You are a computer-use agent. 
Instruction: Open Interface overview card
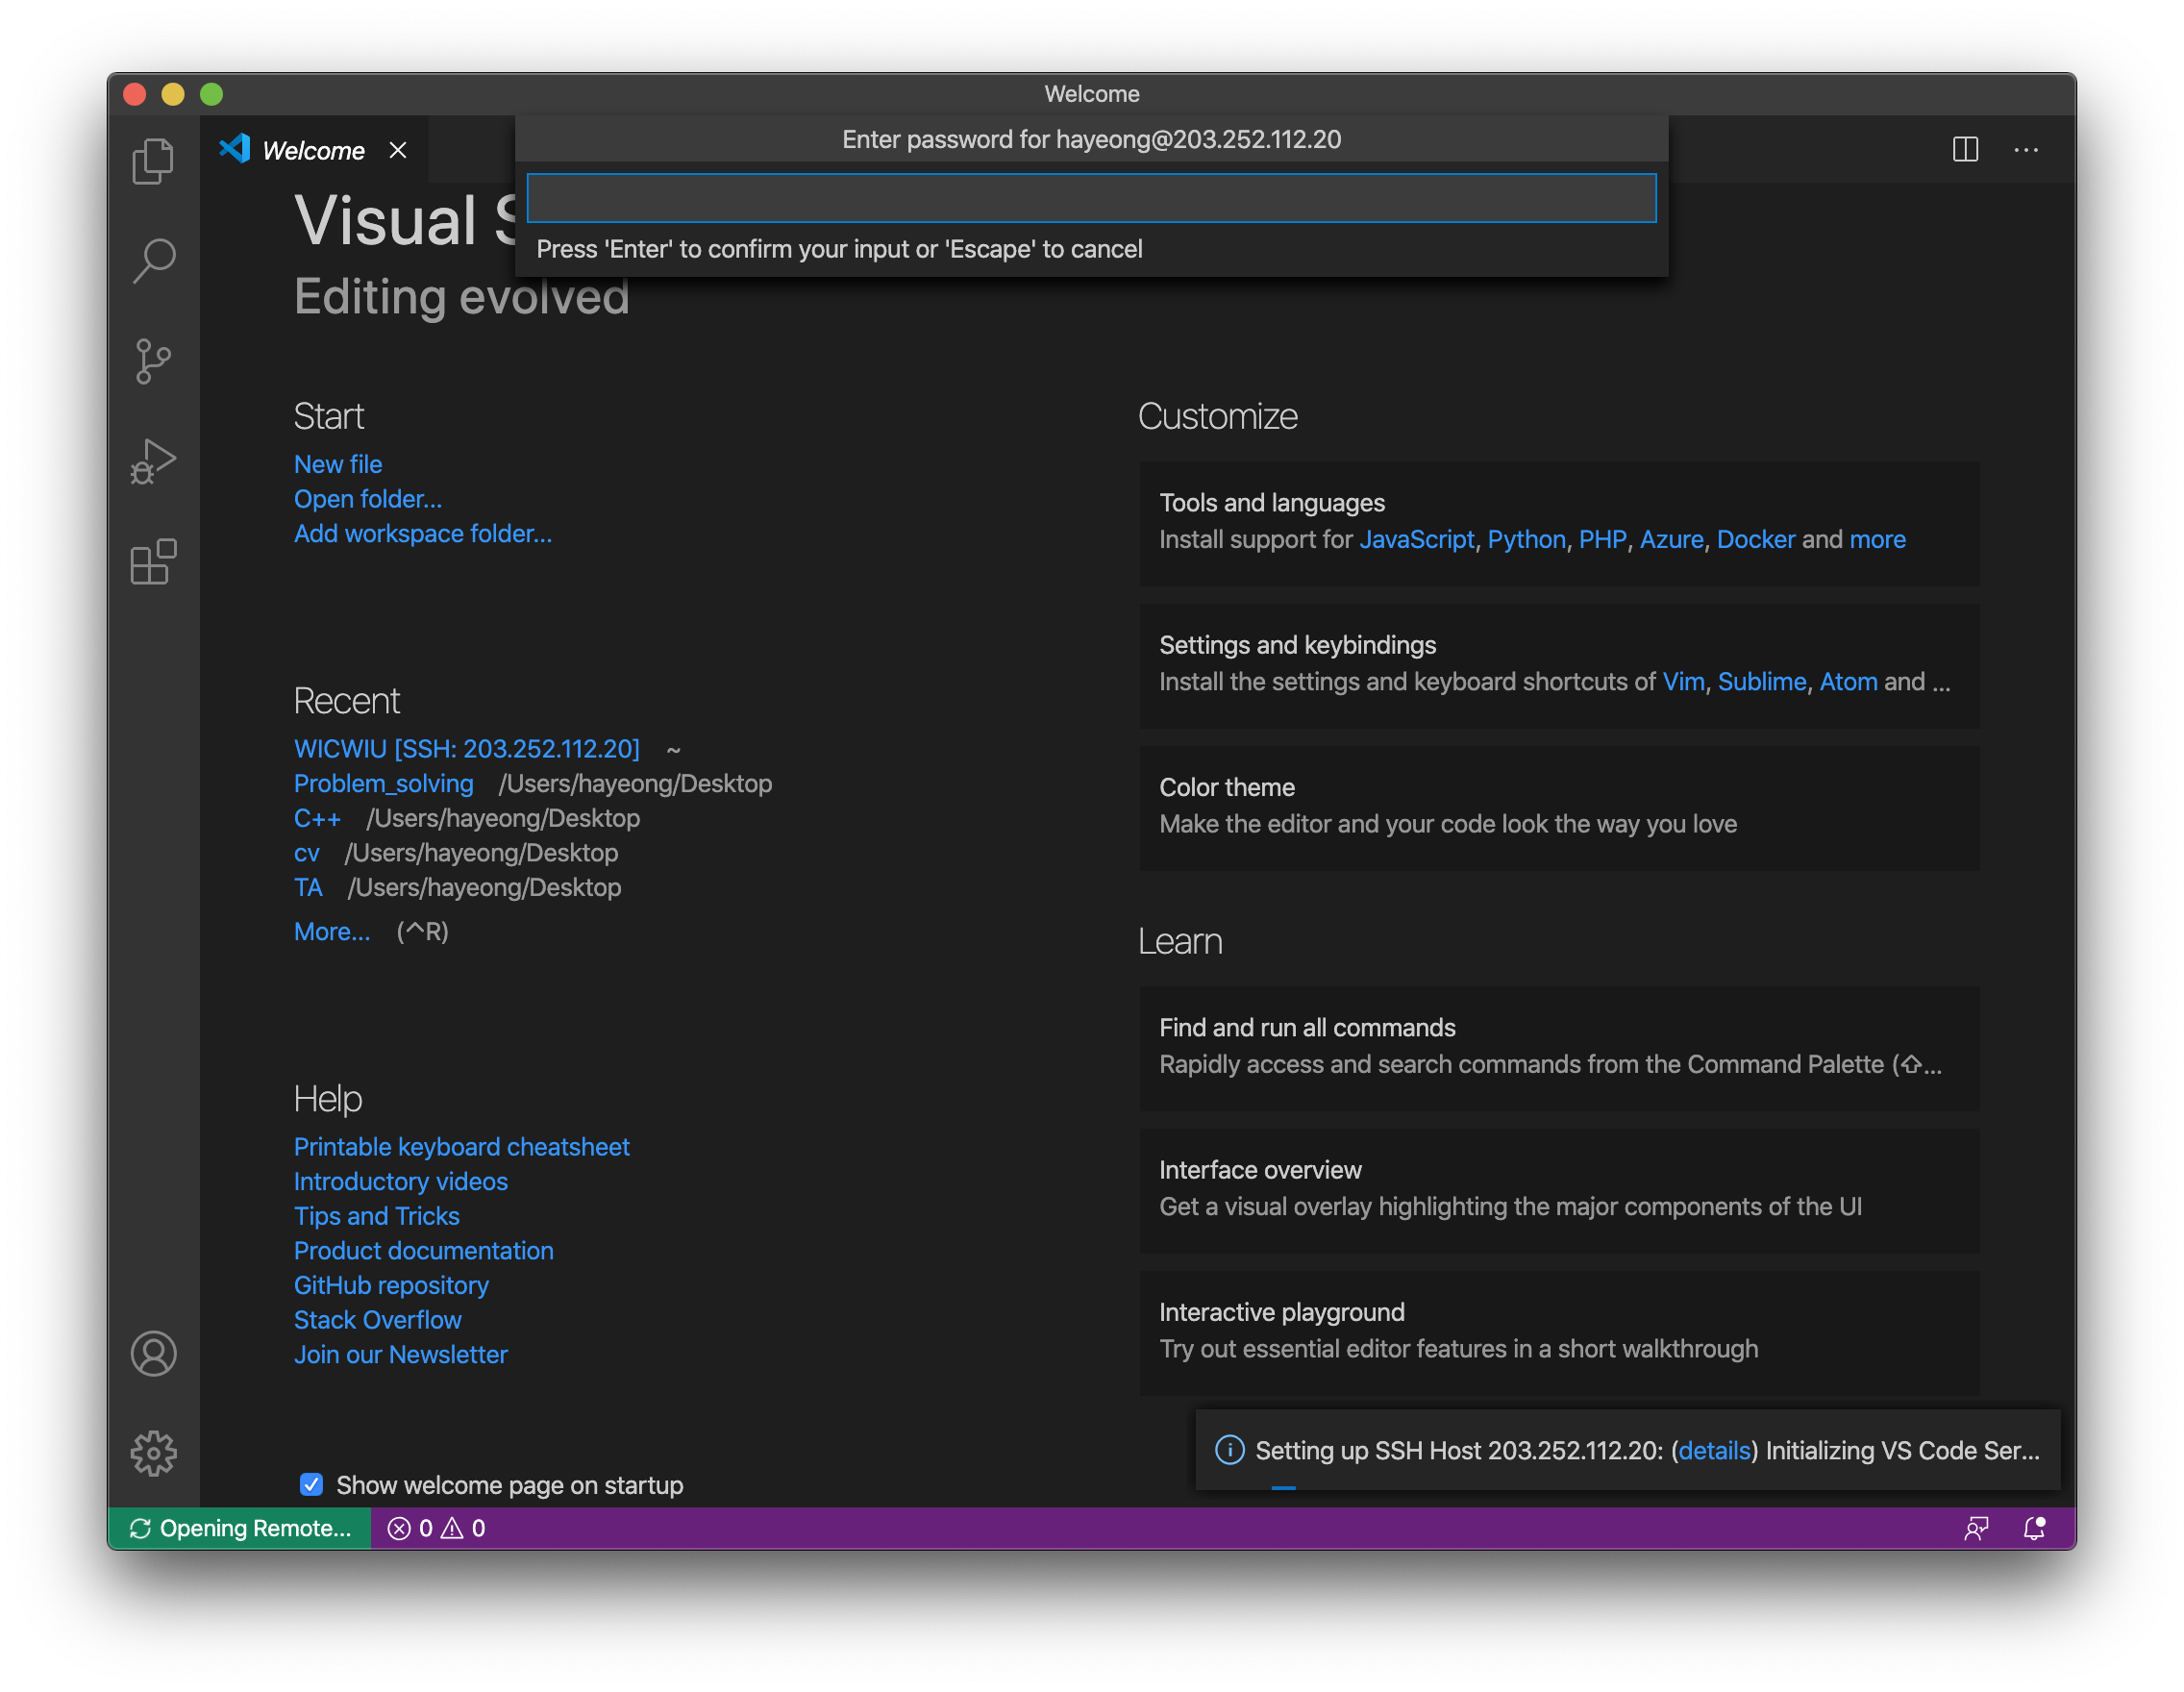pos(1559,1189)
